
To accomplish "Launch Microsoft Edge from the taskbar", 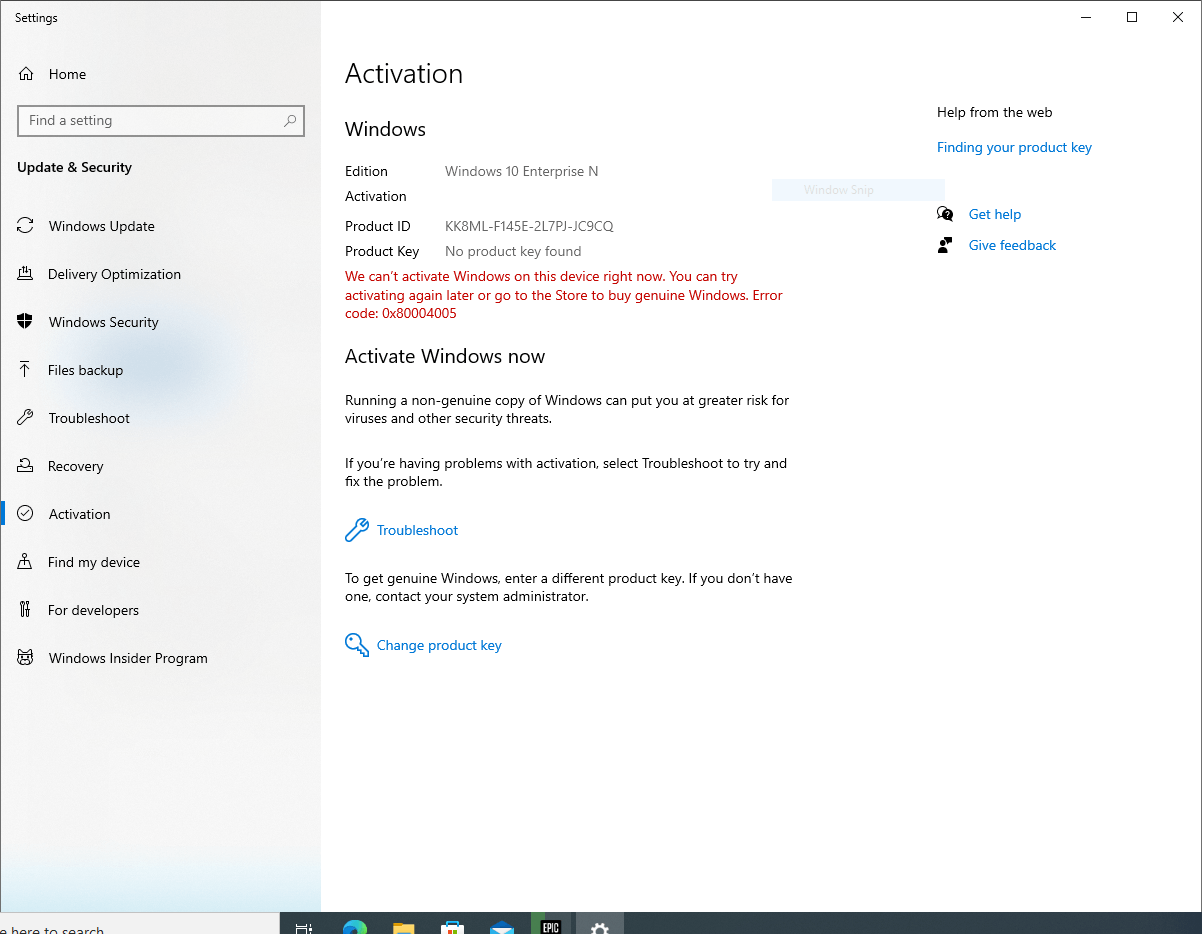I will coord(354,927).
